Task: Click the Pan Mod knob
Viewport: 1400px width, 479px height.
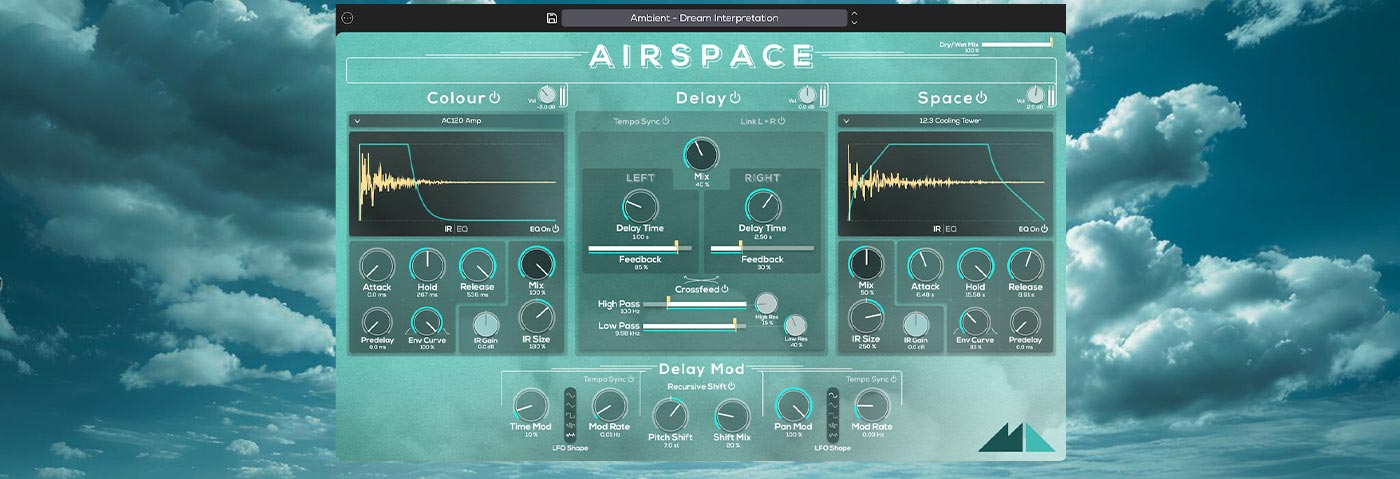Action: [794, 404]
